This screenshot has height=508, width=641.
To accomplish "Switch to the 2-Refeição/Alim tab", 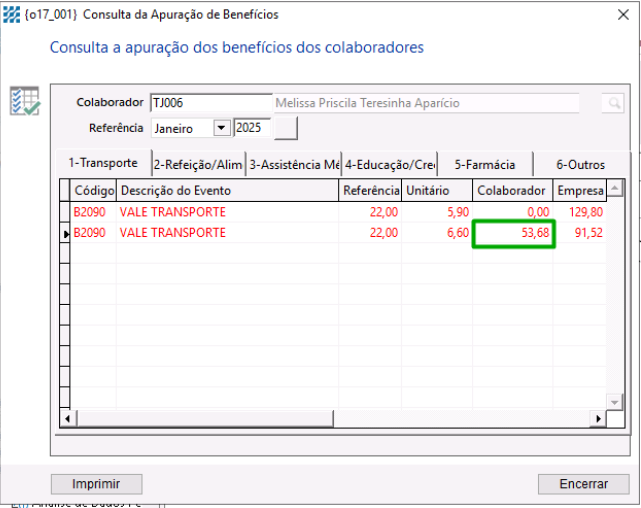I will 197,164.
